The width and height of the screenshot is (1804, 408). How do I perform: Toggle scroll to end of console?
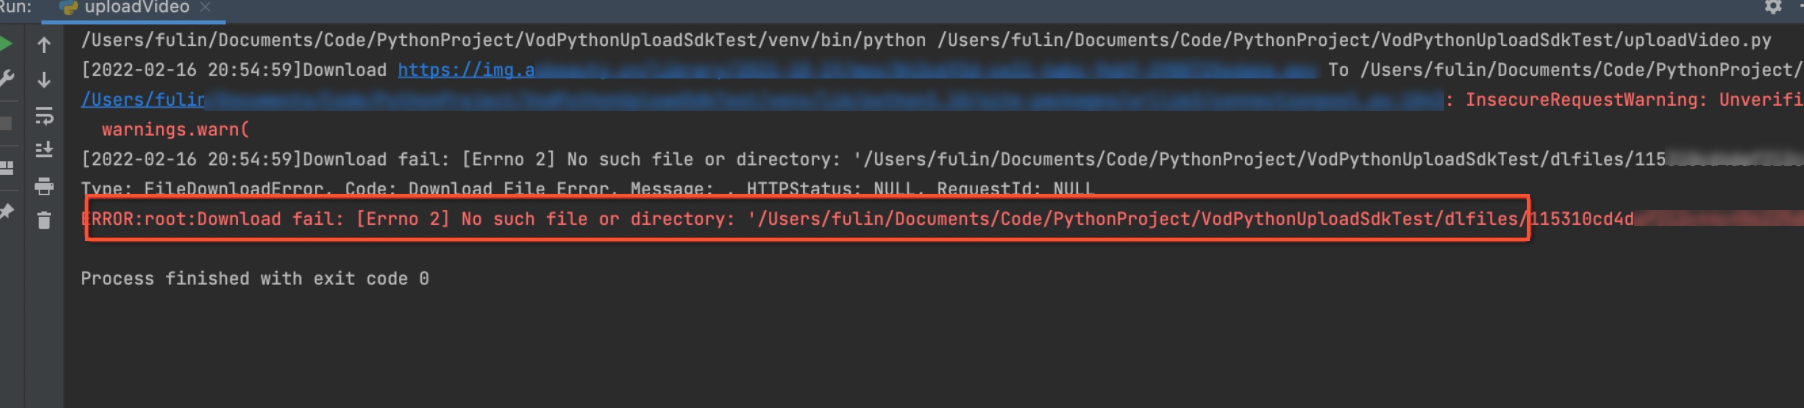pyautogui.click(x=44, y=150)
